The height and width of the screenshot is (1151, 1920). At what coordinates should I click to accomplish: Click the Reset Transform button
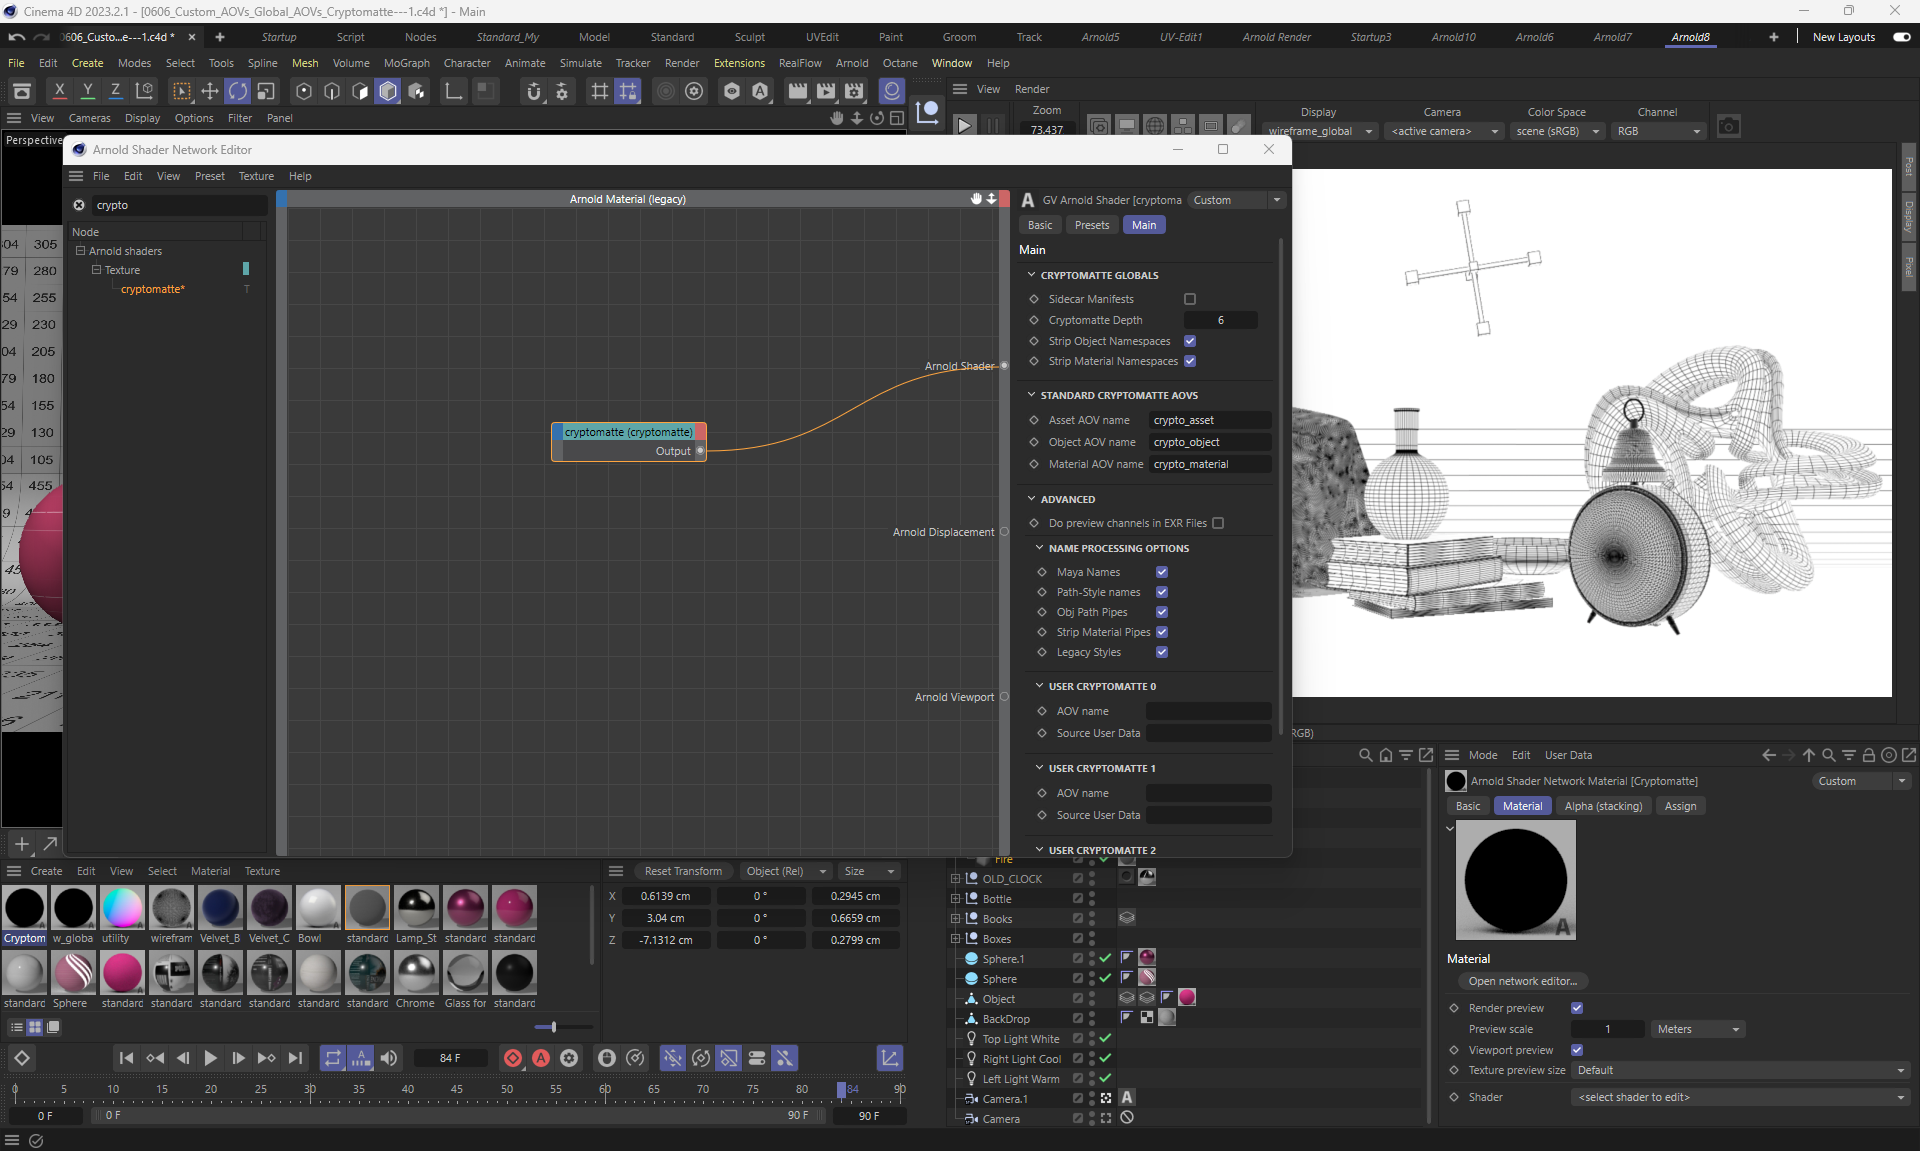click(683, 871)
